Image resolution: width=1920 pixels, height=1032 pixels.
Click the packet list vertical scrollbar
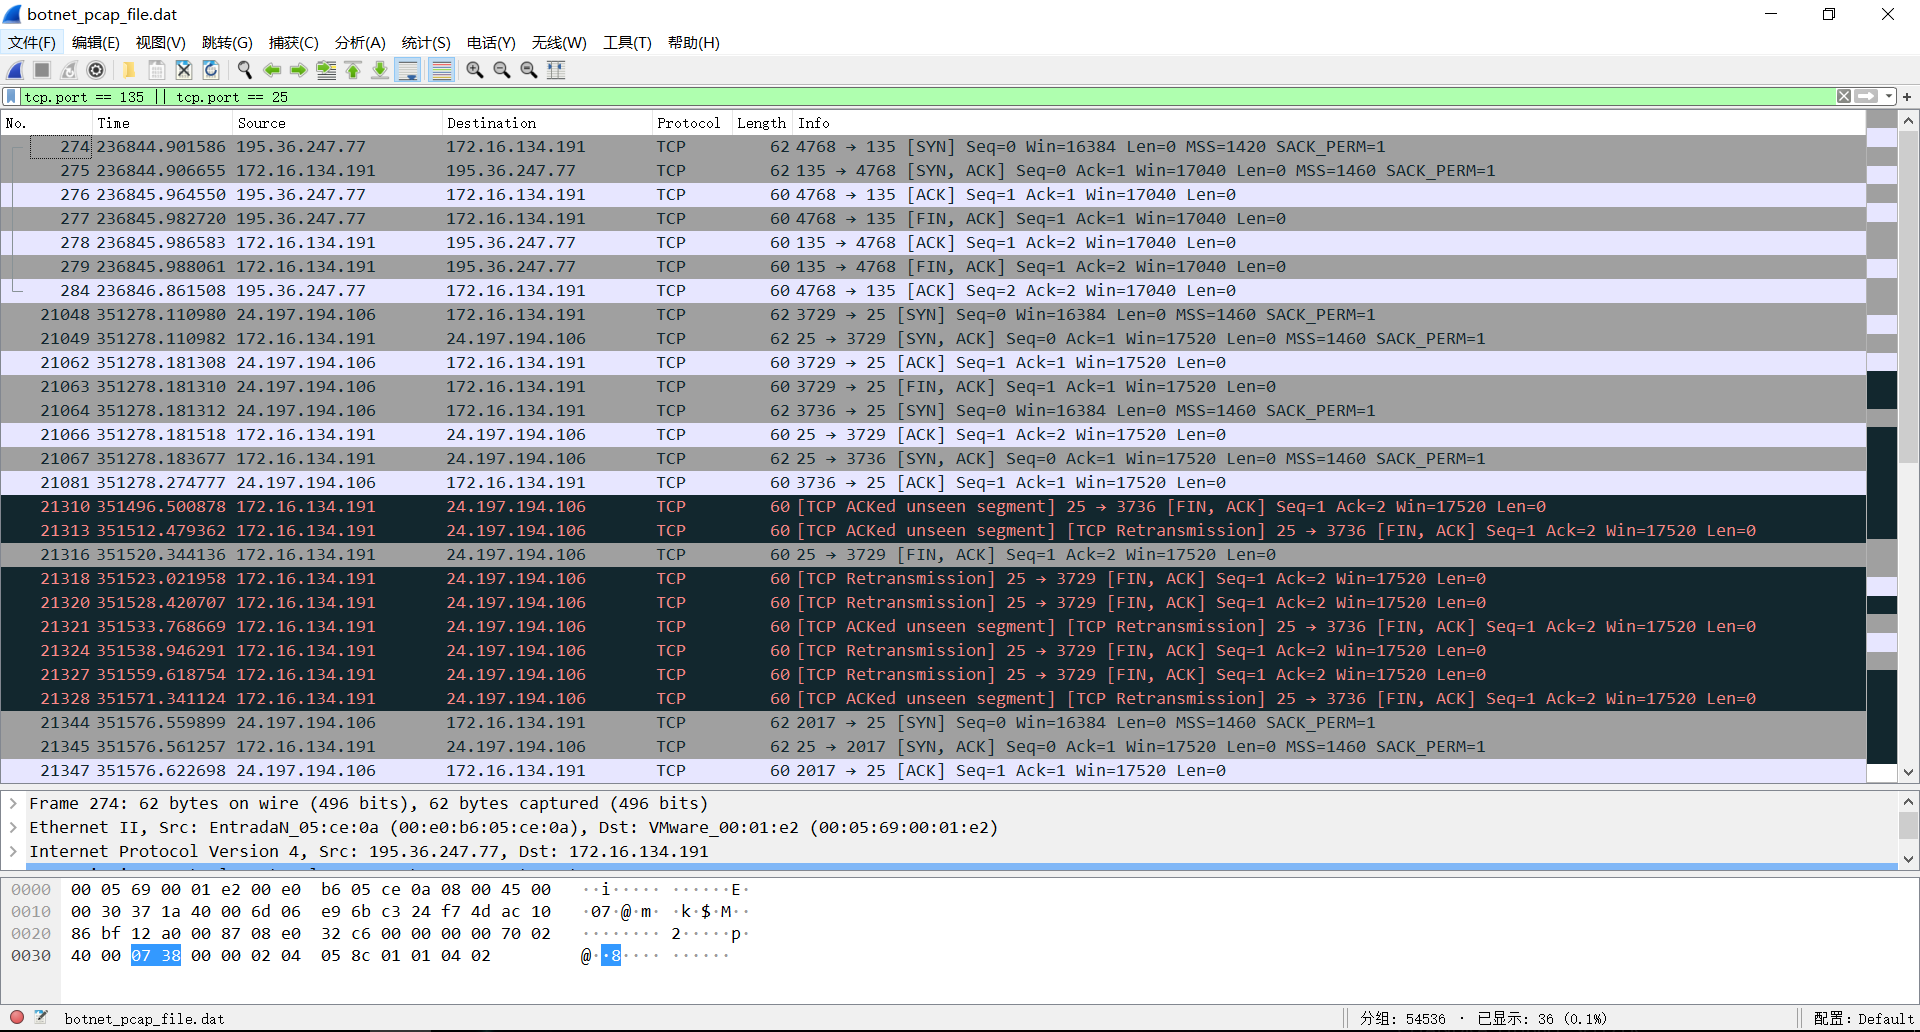pos(1908,447)
